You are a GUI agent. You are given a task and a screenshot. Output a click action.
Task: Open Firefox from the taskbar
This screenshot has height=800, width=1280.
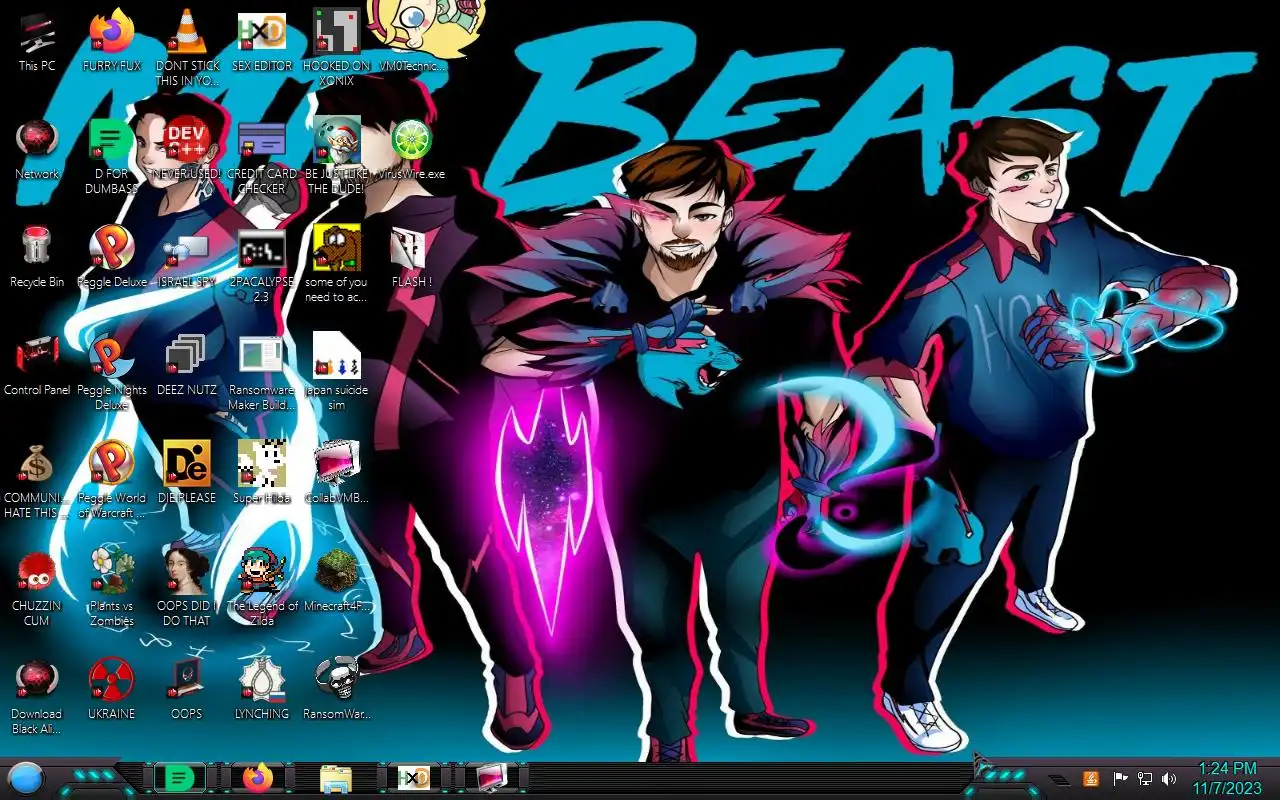click(x=257, y=777)
